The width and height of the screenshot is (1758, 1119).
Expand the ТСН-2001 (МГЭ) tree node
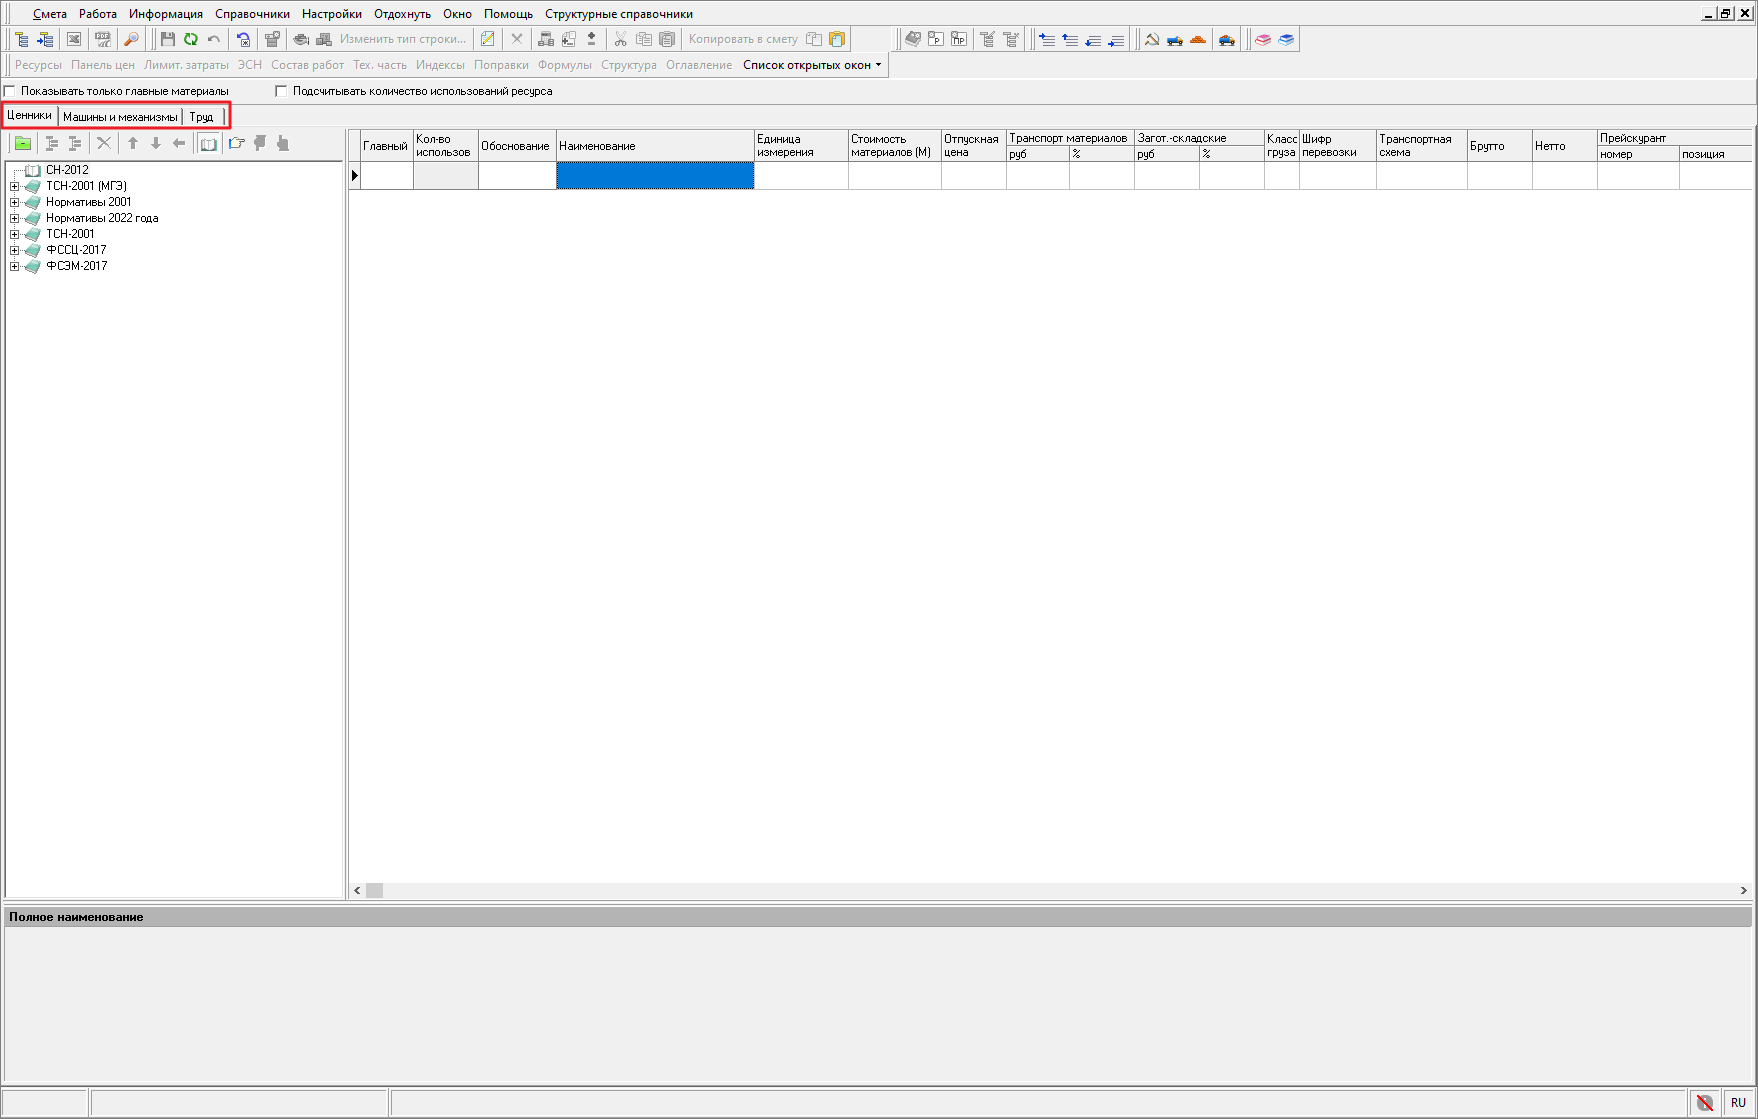point(14,186)
